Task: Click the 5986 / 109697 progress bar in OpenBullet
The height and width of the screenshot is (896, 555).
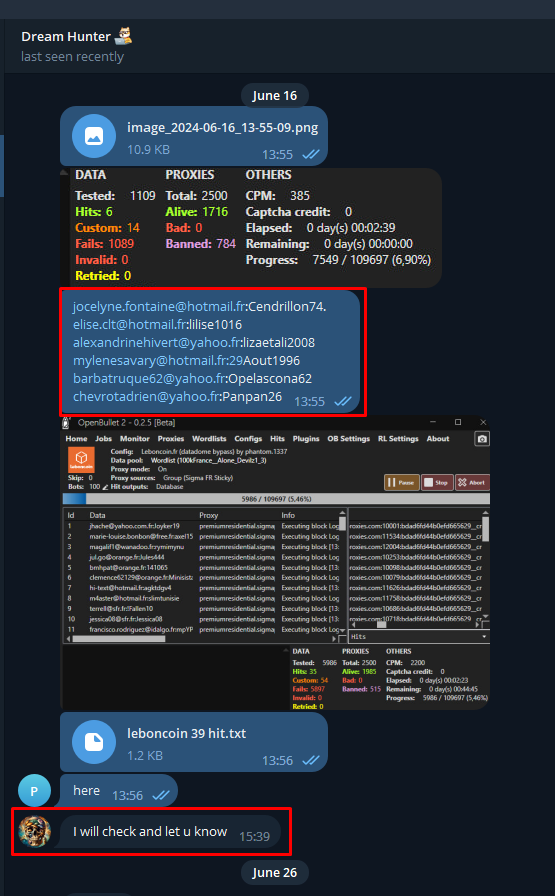Action: (x=276, y=499)
